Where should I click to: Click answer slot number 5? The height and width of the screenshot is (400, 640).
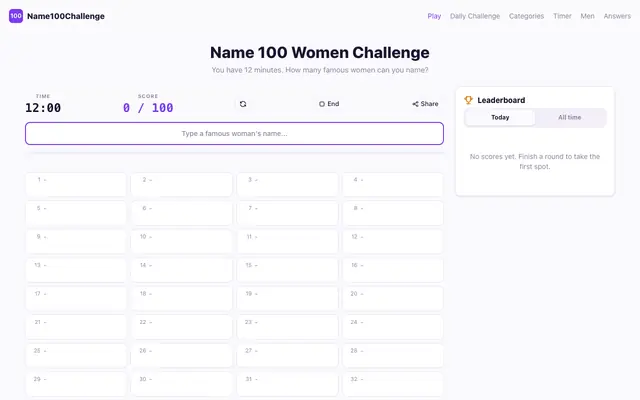click(x=76, y=213)
